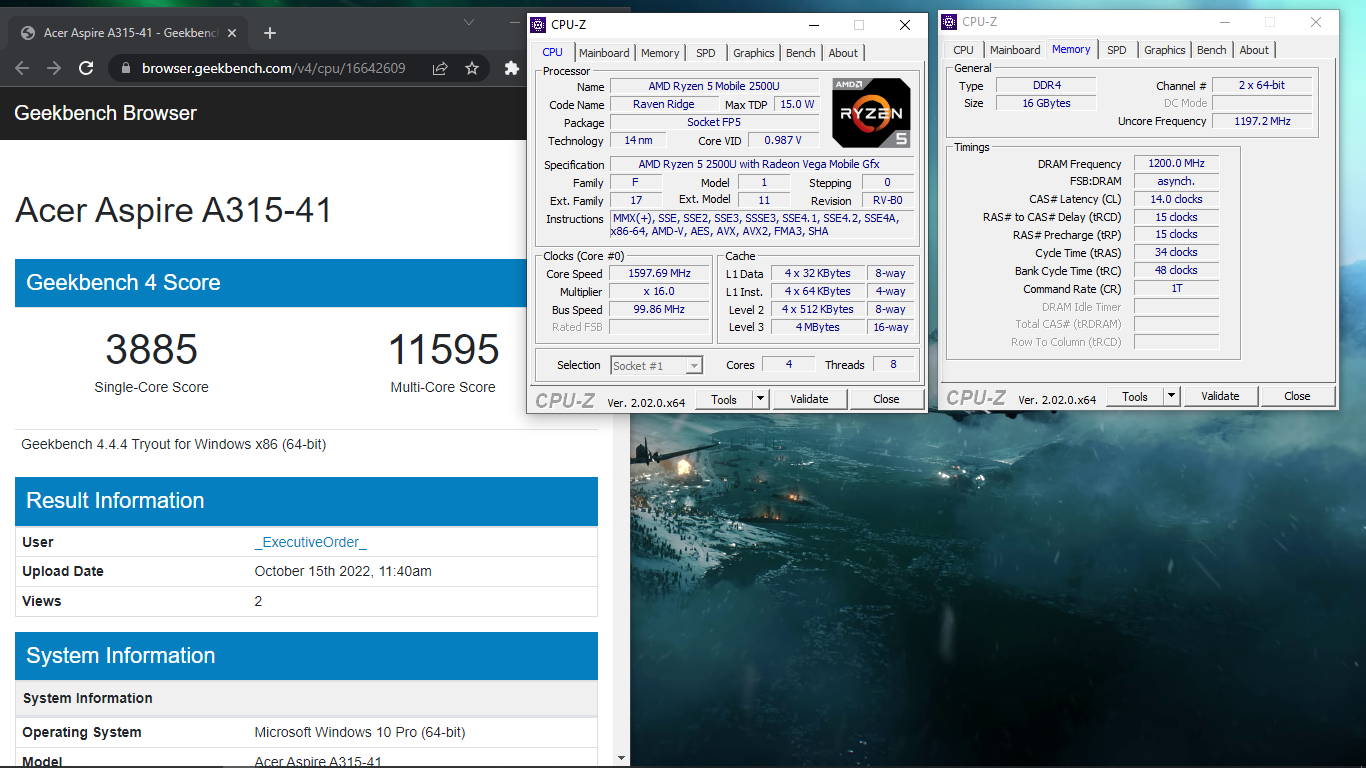
Task: Click the upload date October 15th 2022 text
Action: 343,572
